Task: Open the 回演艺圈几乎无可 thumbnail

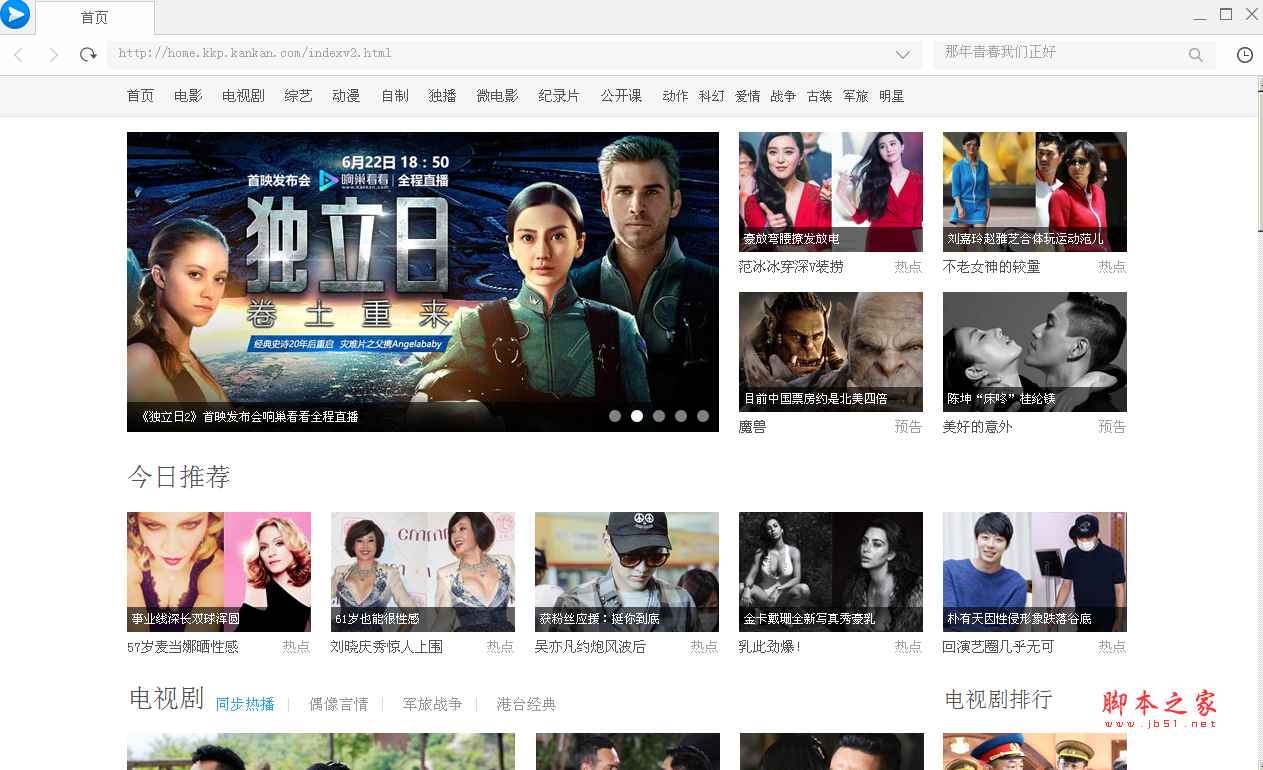Action: click(1035, 572)
